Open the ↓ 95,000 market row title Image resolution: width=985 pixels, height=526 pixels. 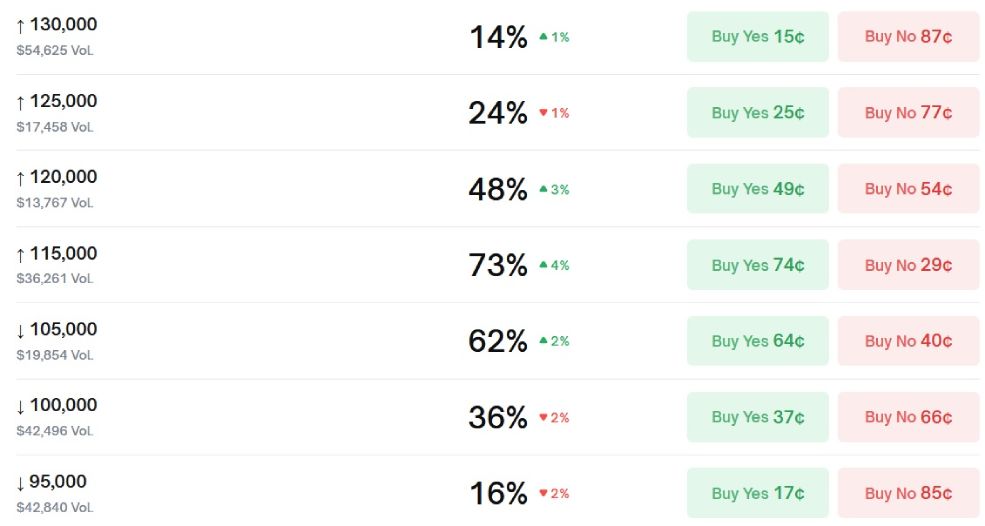pyautogui.click(x=52, y=481)
